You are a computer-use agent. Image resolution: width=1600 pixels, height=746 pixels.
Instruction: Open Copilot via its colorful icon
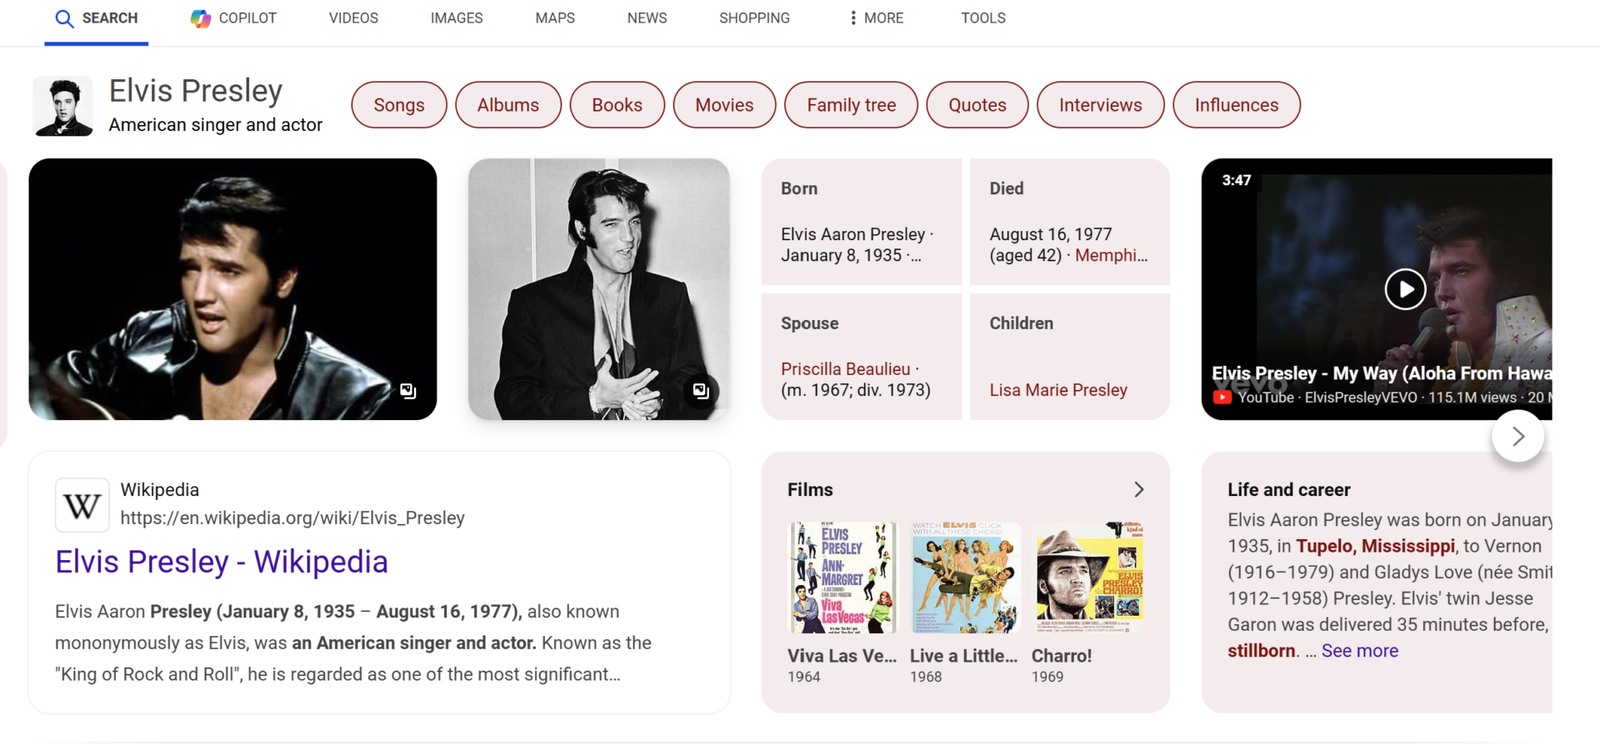point(200,19)
